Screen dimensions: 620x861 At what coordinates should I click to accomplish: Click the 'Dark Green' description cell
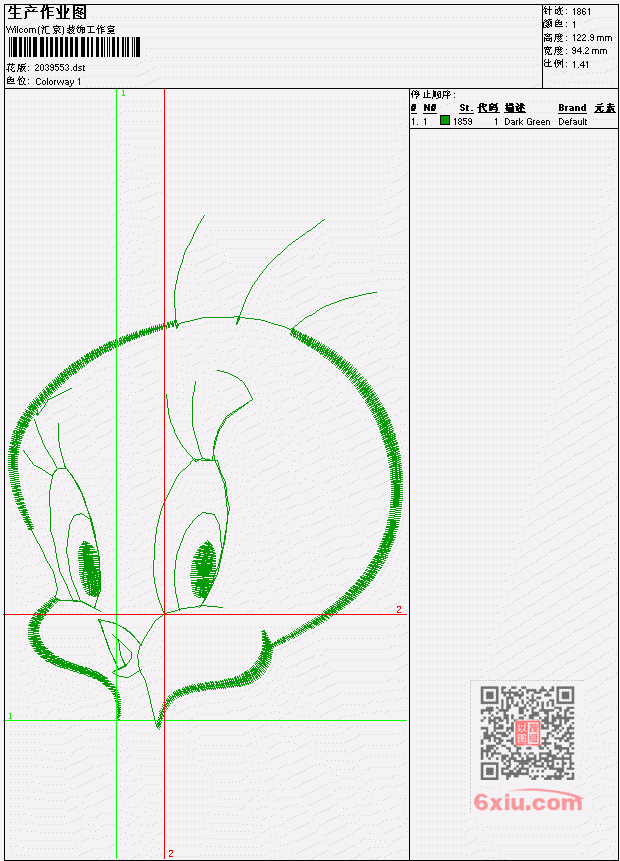click(x=527, y=121)
